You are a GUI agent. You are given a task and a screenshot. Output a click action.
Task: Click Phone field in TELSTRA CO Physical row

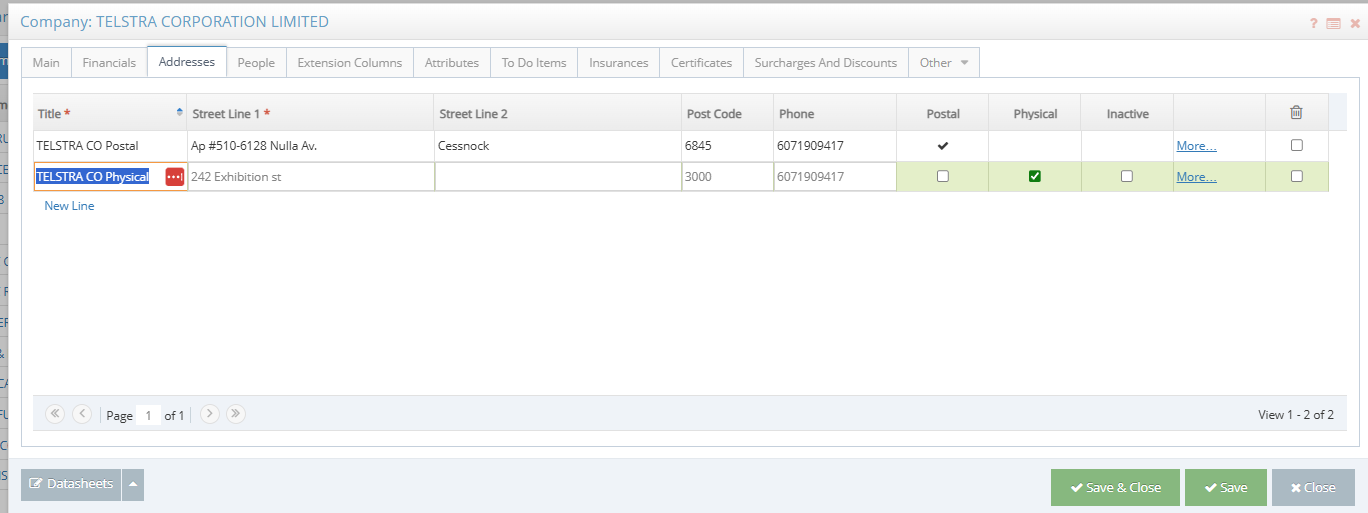[x=835, y=177]
